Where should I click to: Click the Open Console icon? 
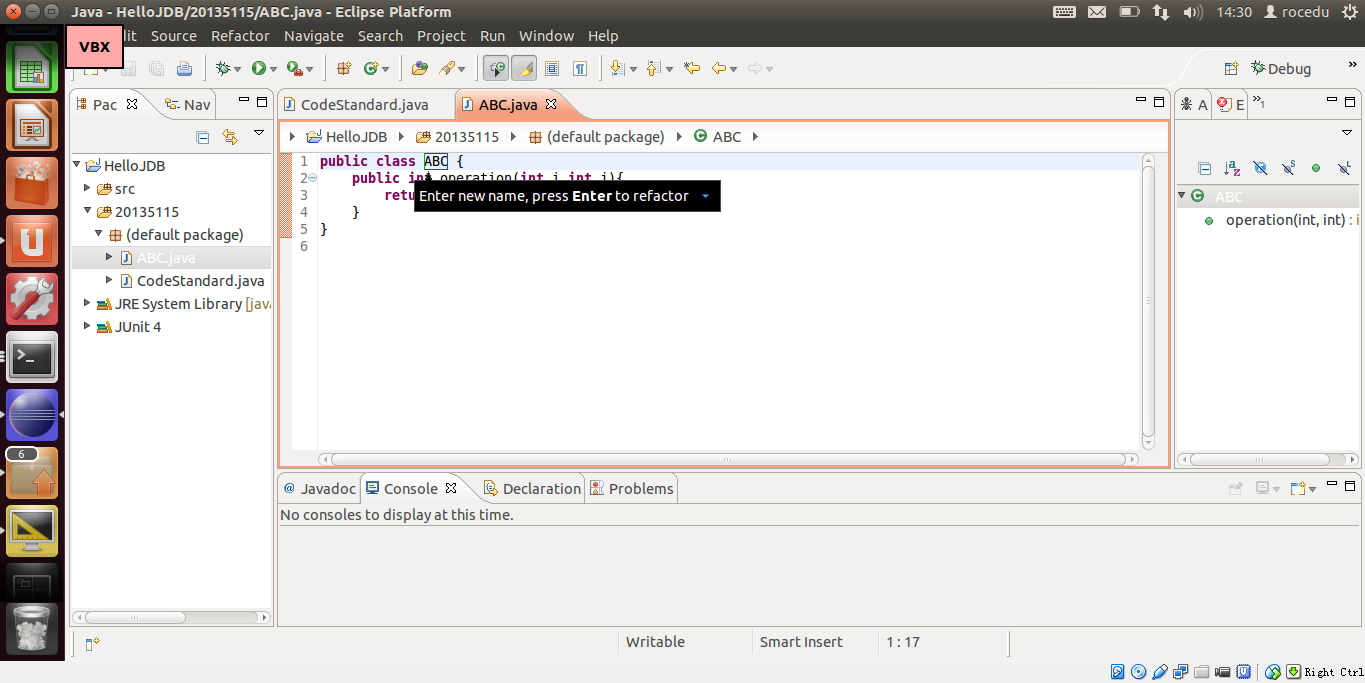[1298, 488]
